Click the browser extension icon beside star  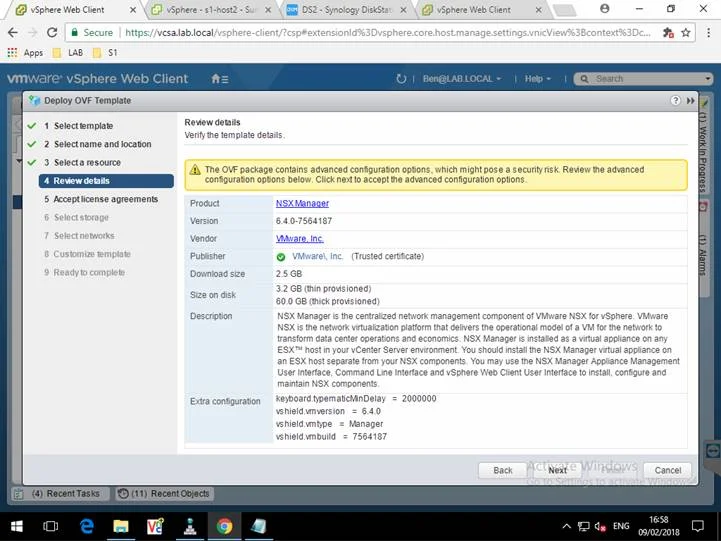point(668,32)
